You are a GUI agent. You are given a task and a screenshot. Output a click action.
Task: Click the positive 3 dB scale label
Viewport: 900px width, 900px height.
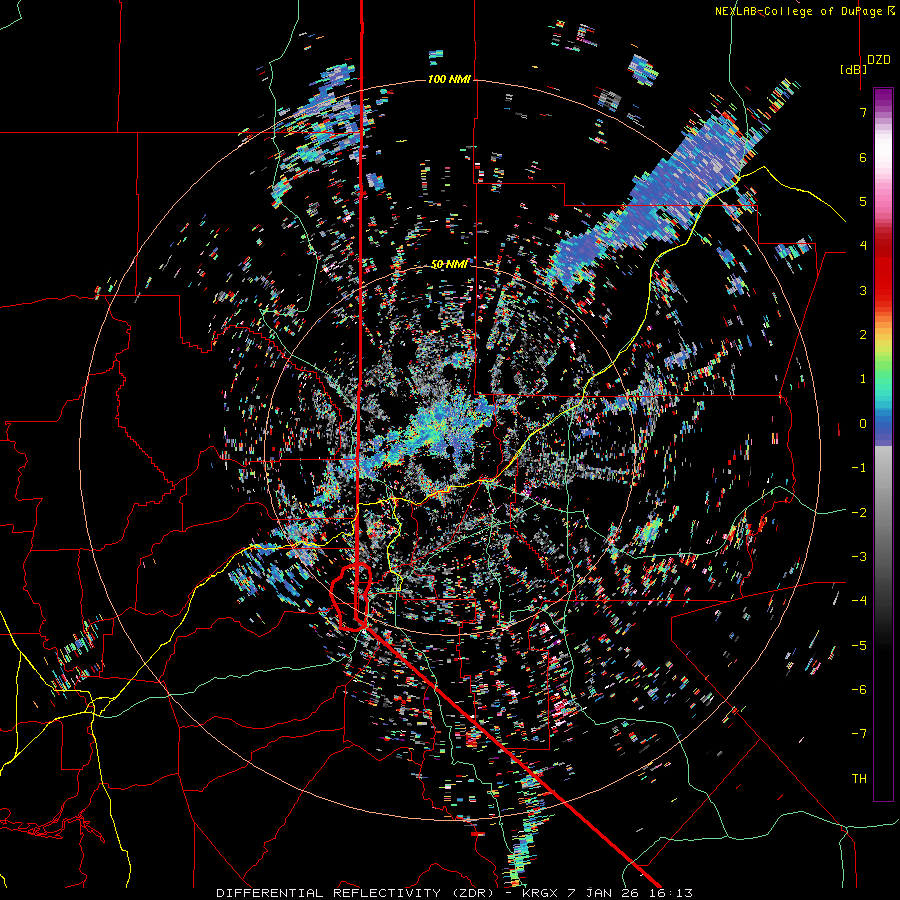(863, 290)
